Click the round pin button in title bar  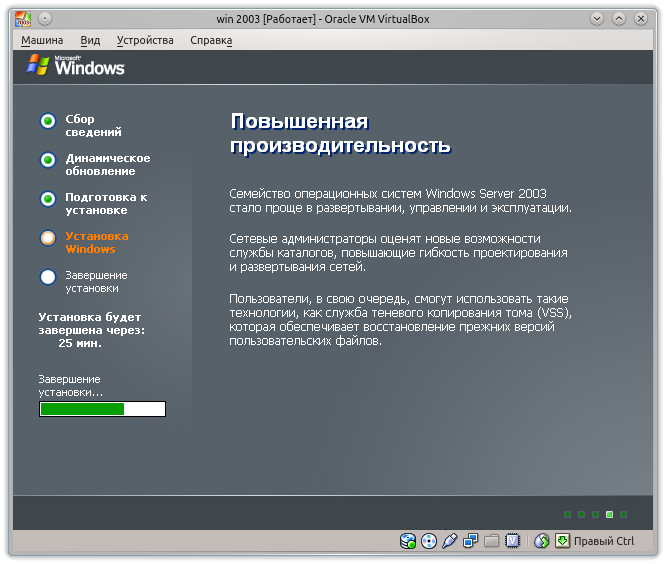(45, 19)
